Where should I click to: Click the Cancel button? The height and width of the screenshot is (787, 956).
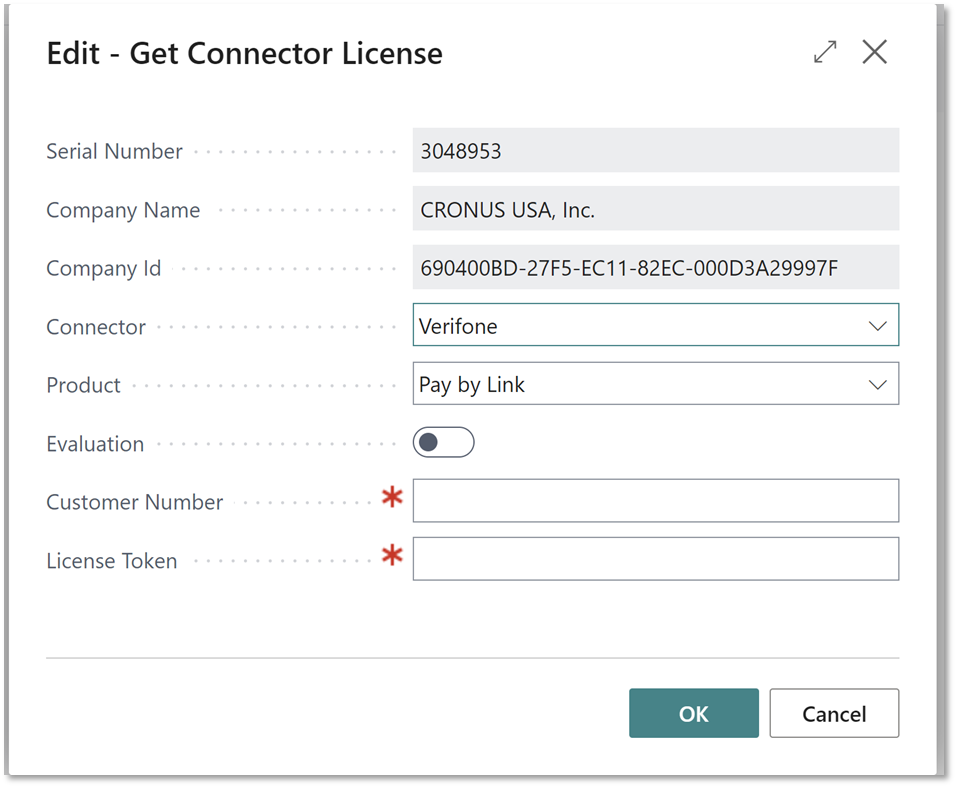tap(834, 713)
